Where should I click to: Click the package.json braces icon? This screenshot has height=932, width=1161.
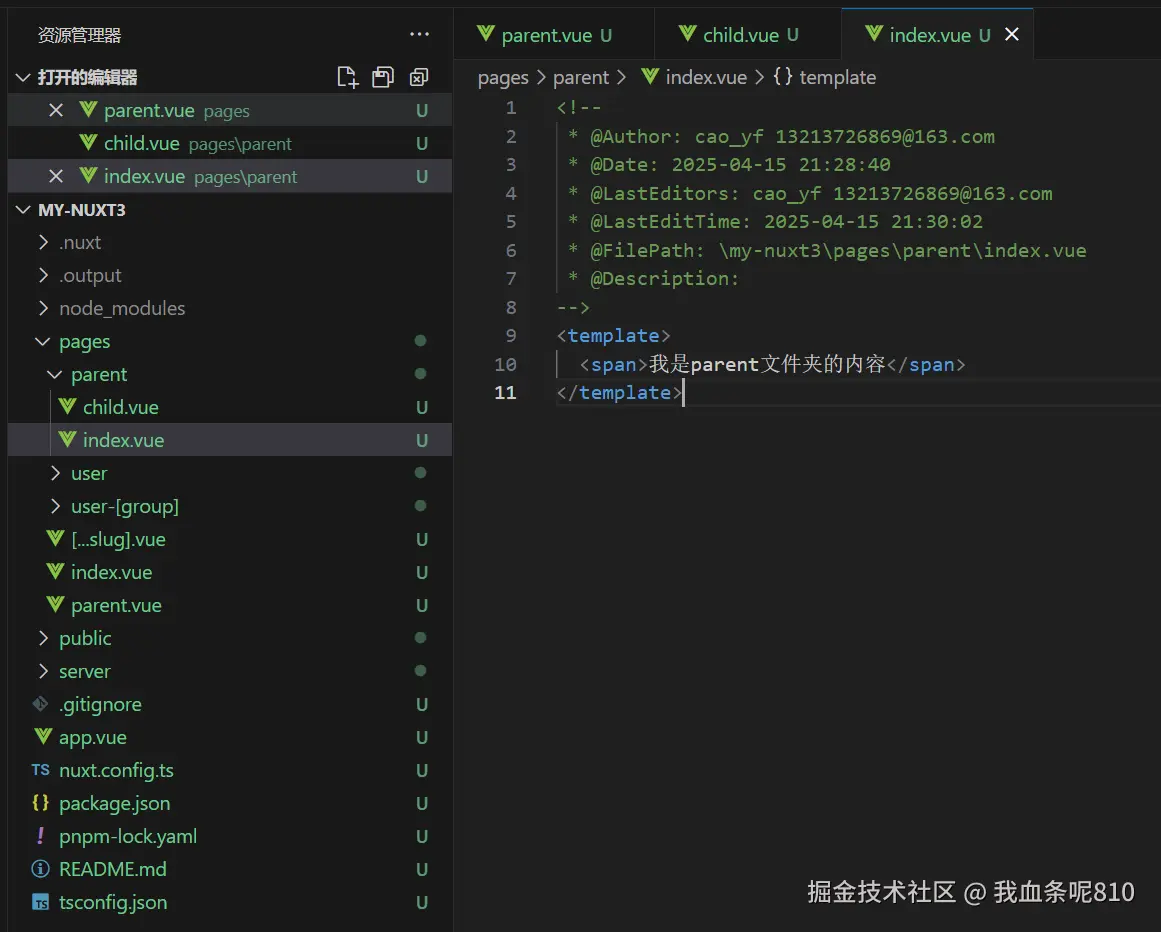click(41, 803)
